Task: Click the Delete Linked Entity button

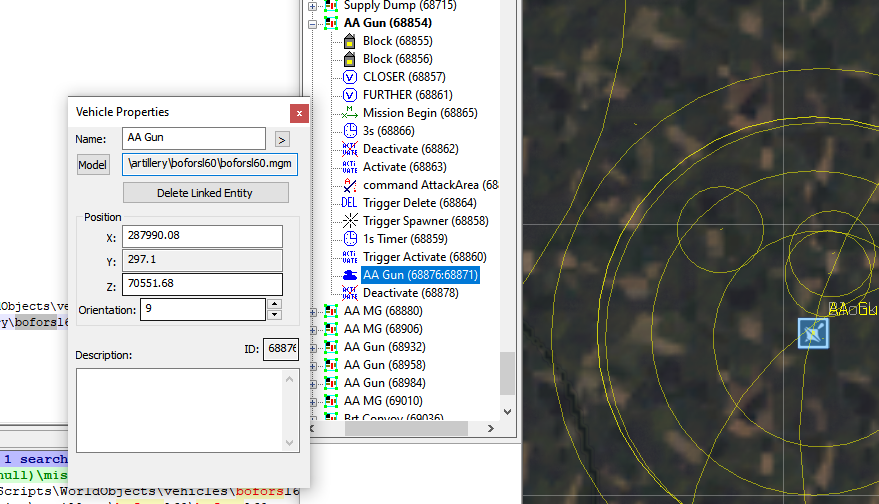Action: 205,193
